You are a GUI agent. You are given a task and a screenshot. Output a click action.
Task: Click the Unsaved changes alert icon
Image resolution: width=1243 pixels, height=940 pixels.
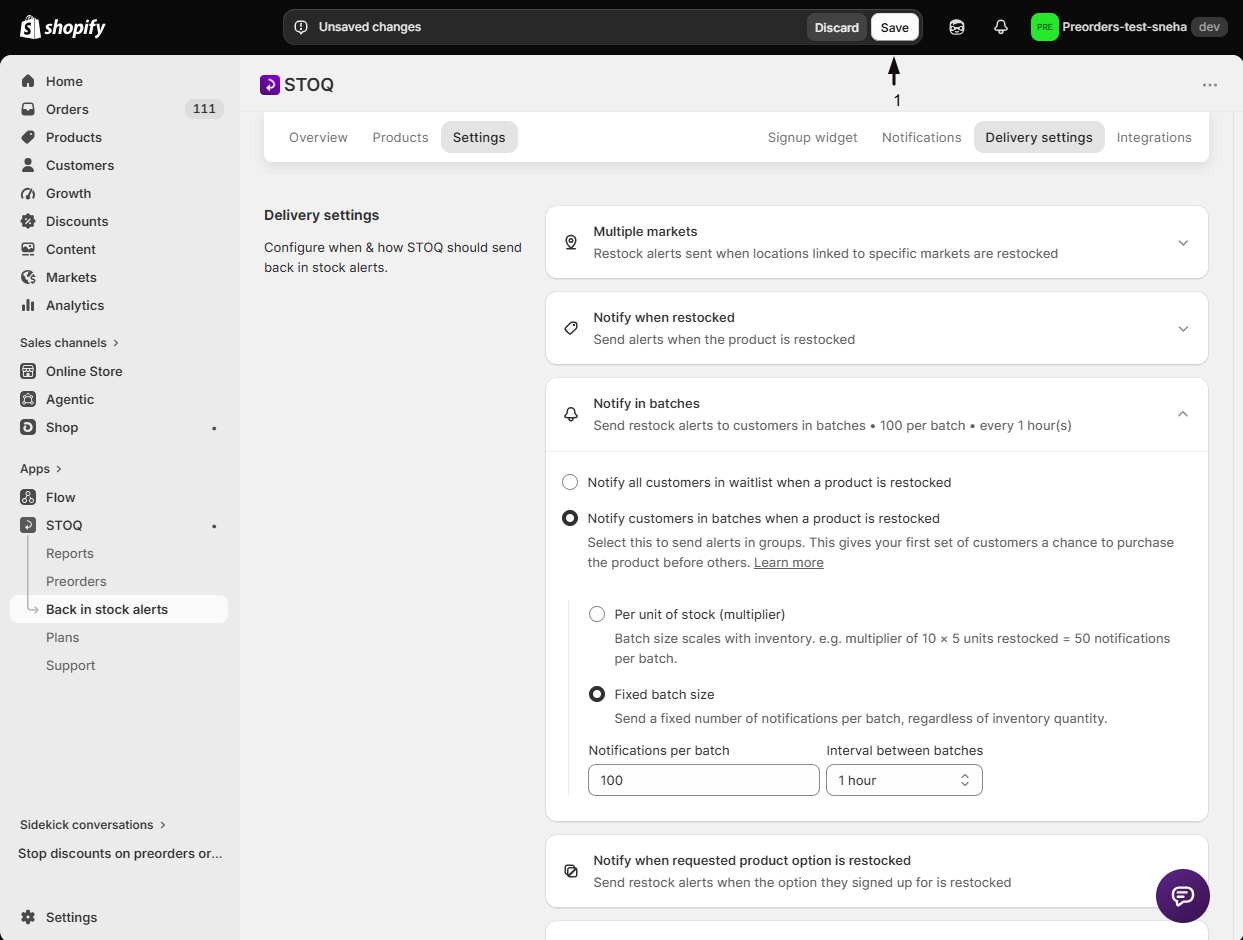coord(301,27)
